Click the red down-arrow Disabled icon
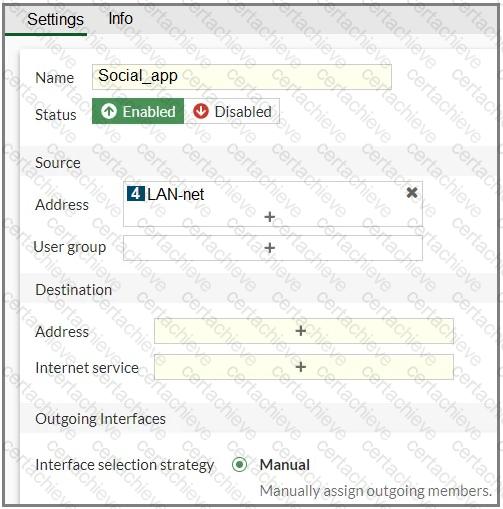This screenshot has width=503, height=509. (201, 111)
